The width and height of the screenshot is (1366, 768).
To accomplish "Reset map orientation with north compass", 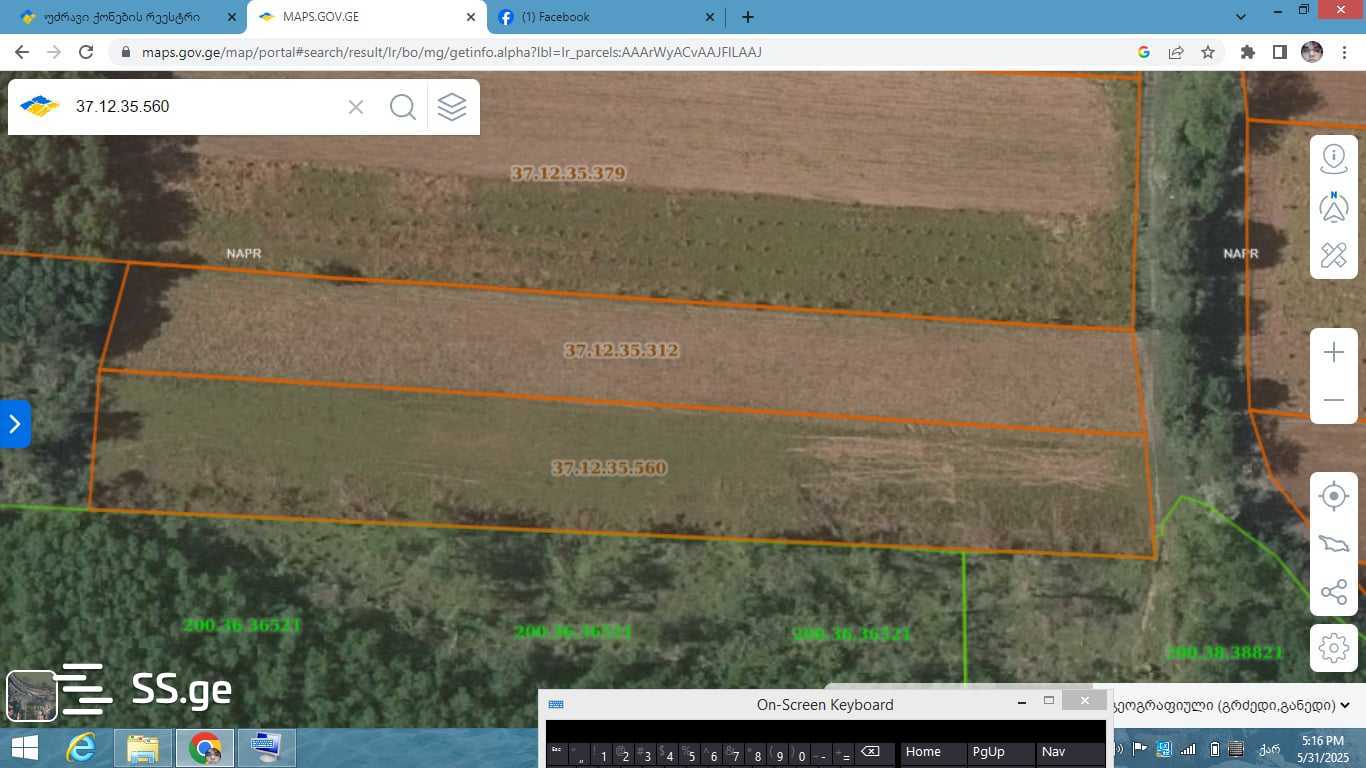I will (1333, 206).
